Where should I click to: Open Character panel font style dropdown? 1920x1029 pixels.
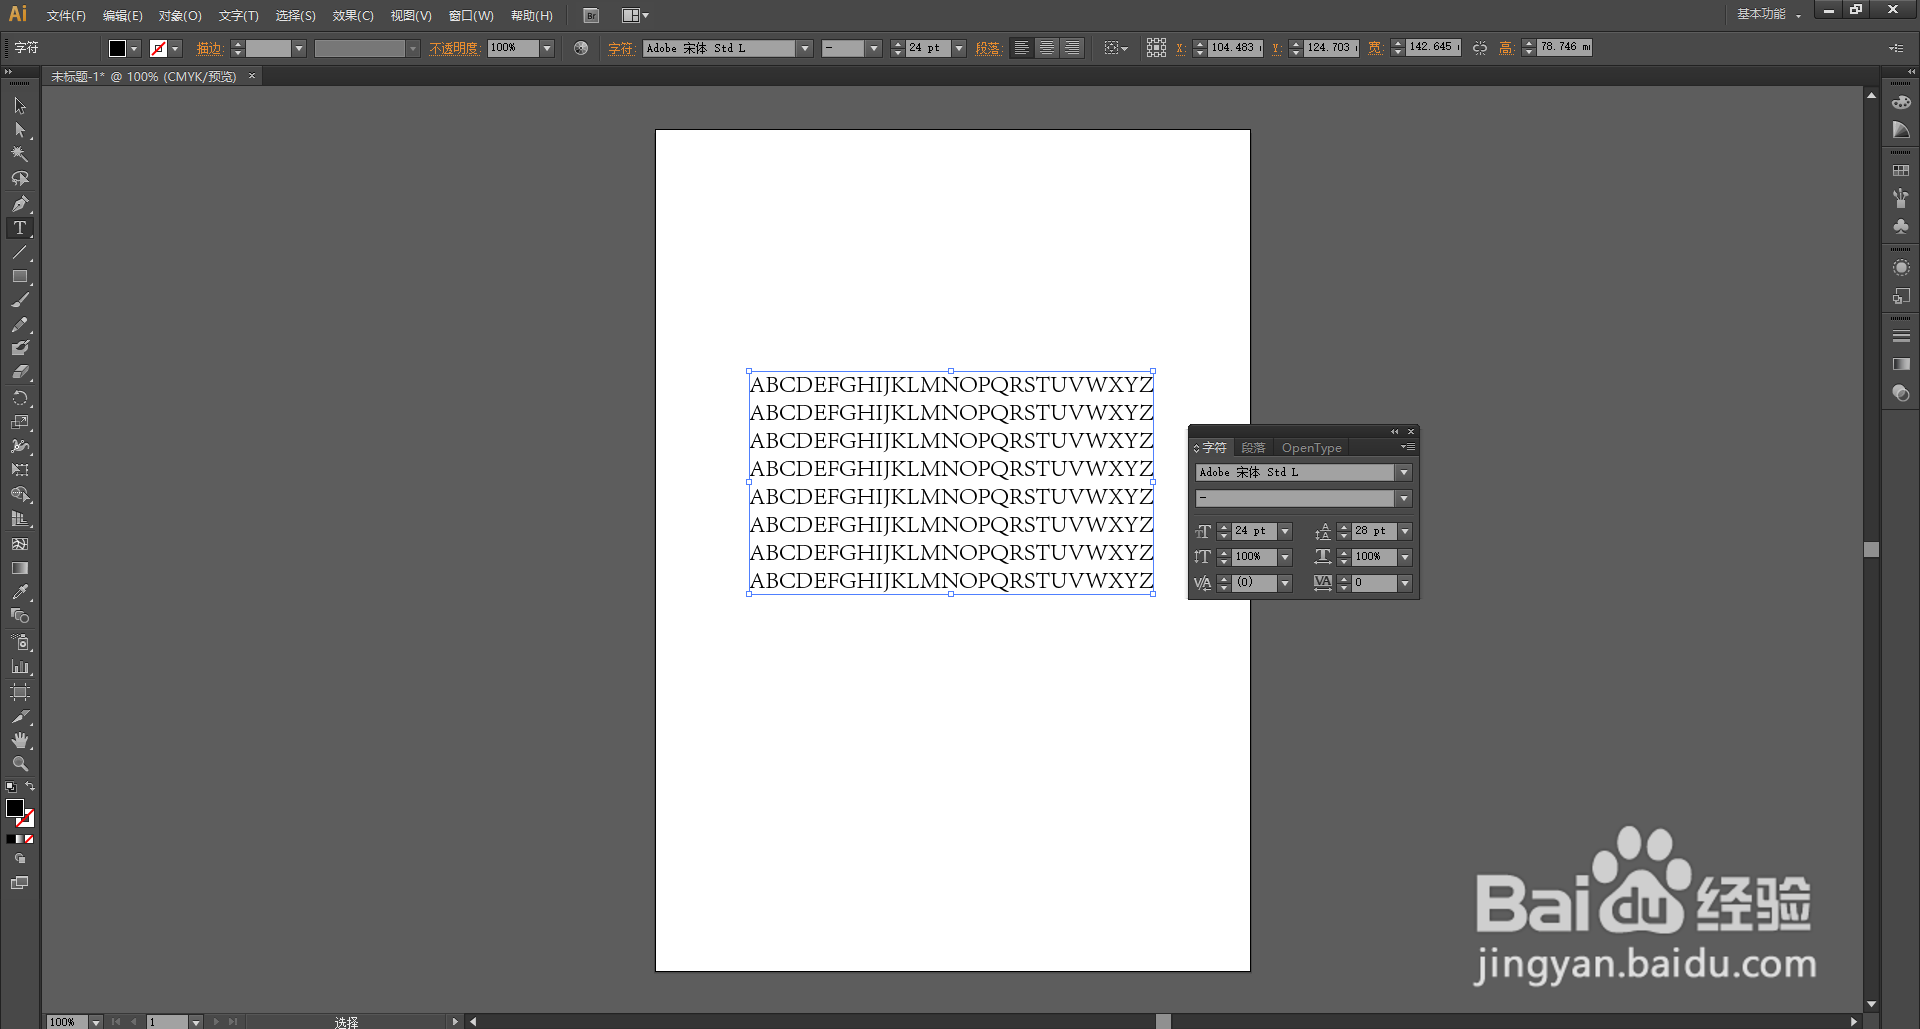click(x=1404, y=498)
